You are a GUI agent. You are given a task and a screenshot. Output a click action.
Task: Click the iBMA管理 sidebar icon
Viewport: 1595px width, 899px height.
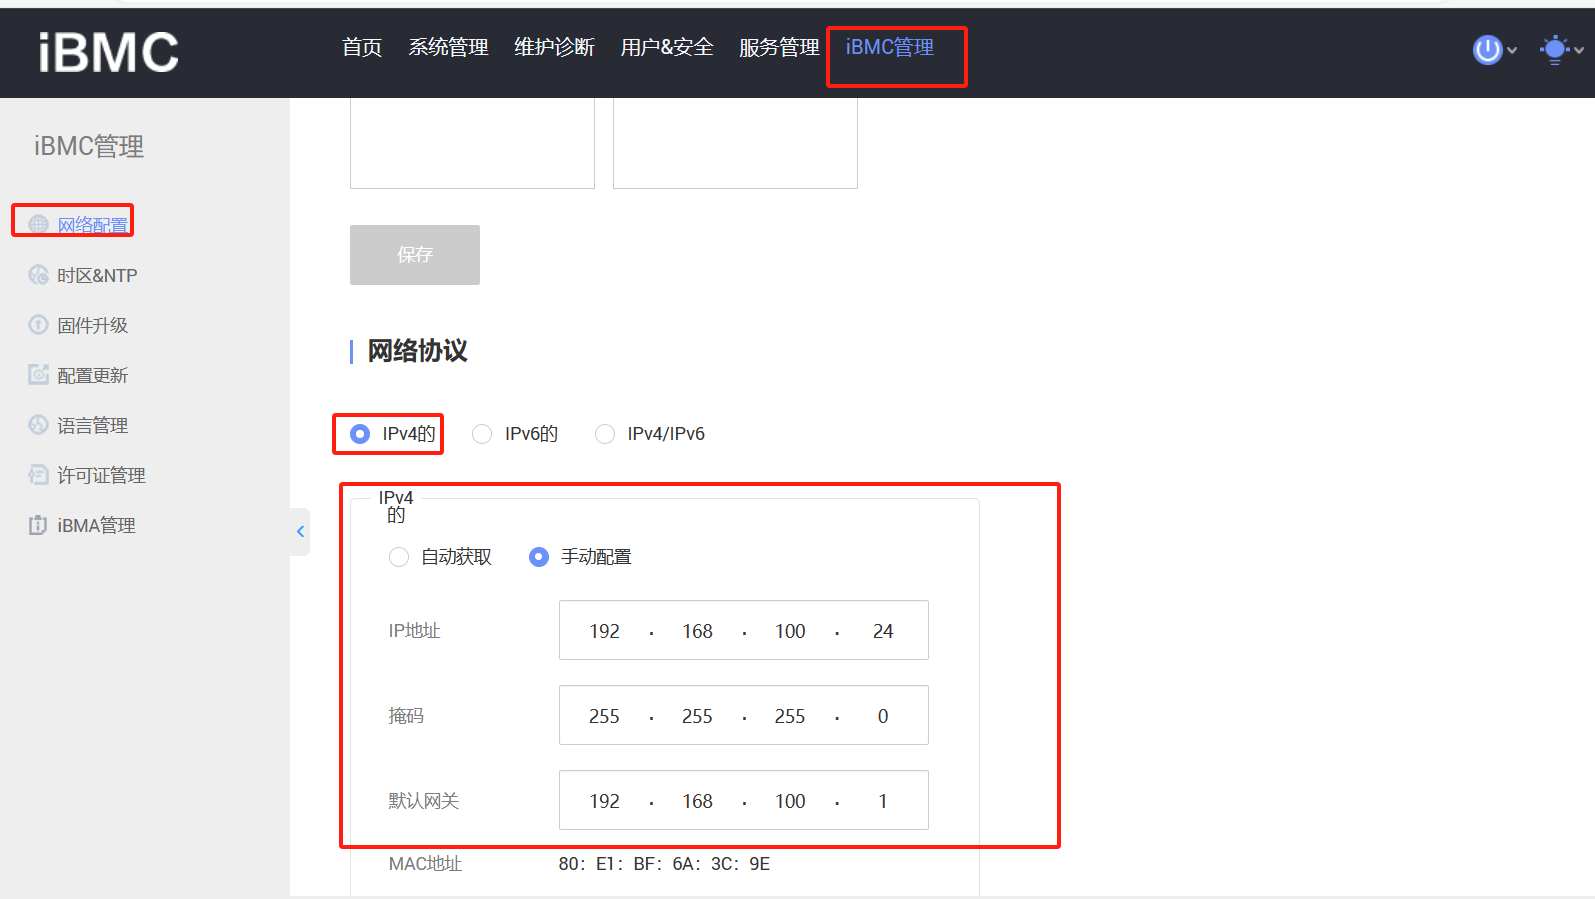[38, 525]
